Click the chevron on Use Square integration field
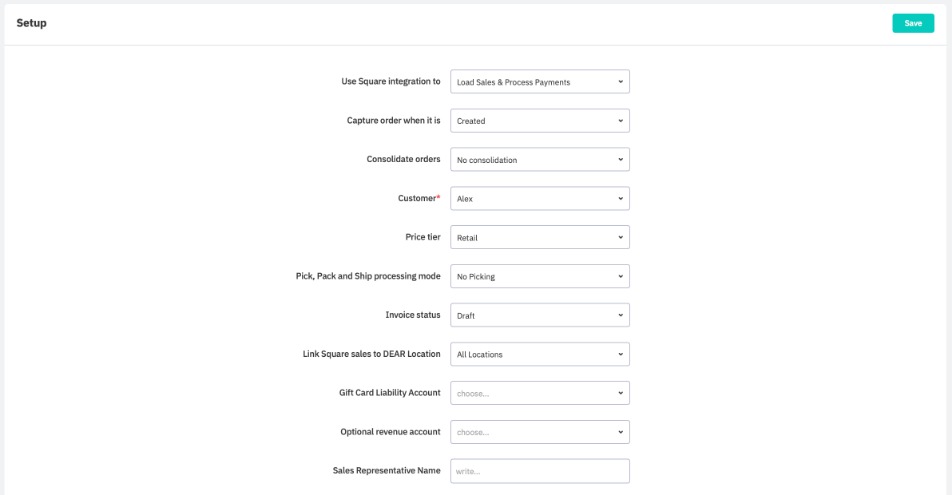 [x=620, y=82]
